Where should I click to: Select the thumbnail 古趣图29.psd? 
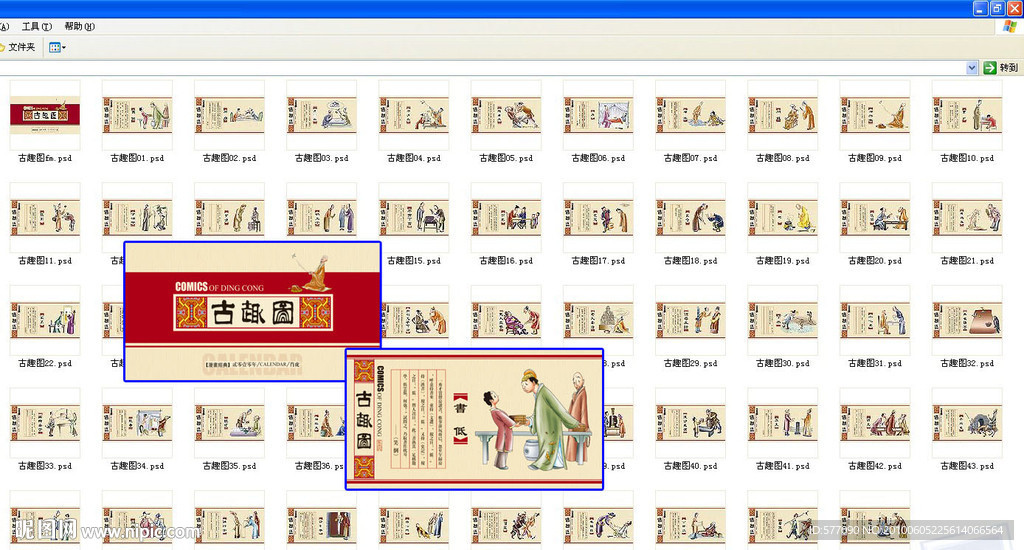(690, 320)
